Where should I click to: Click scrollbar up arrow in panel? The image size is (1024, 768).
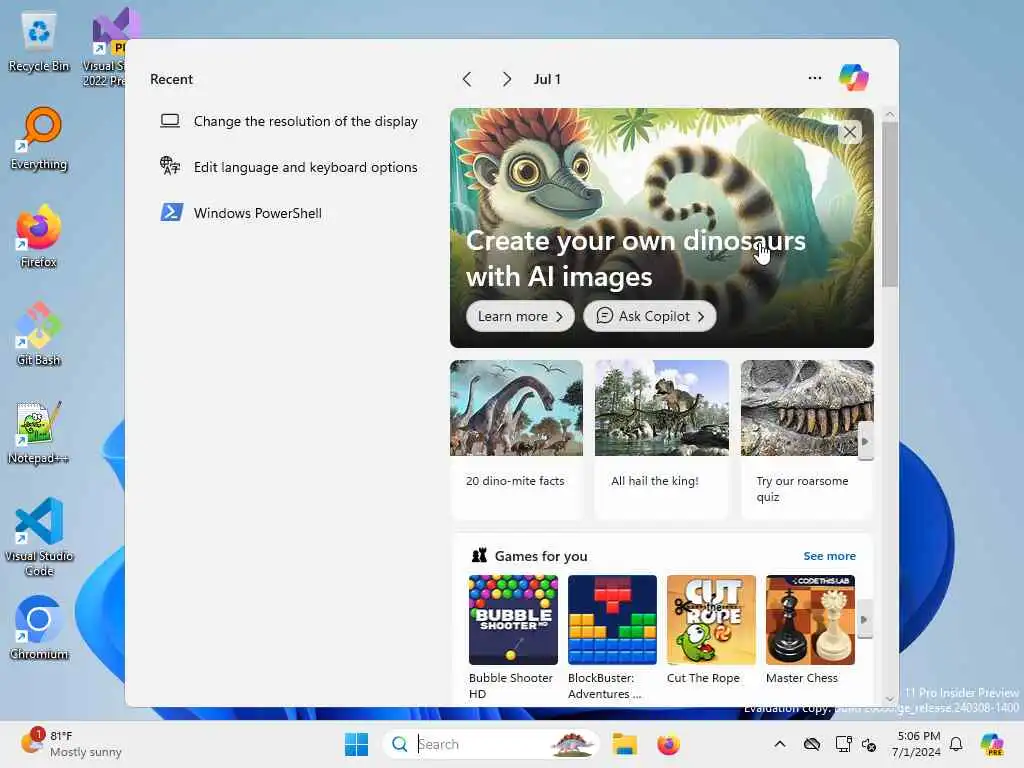pyautogui.click(x=889, y=114)
